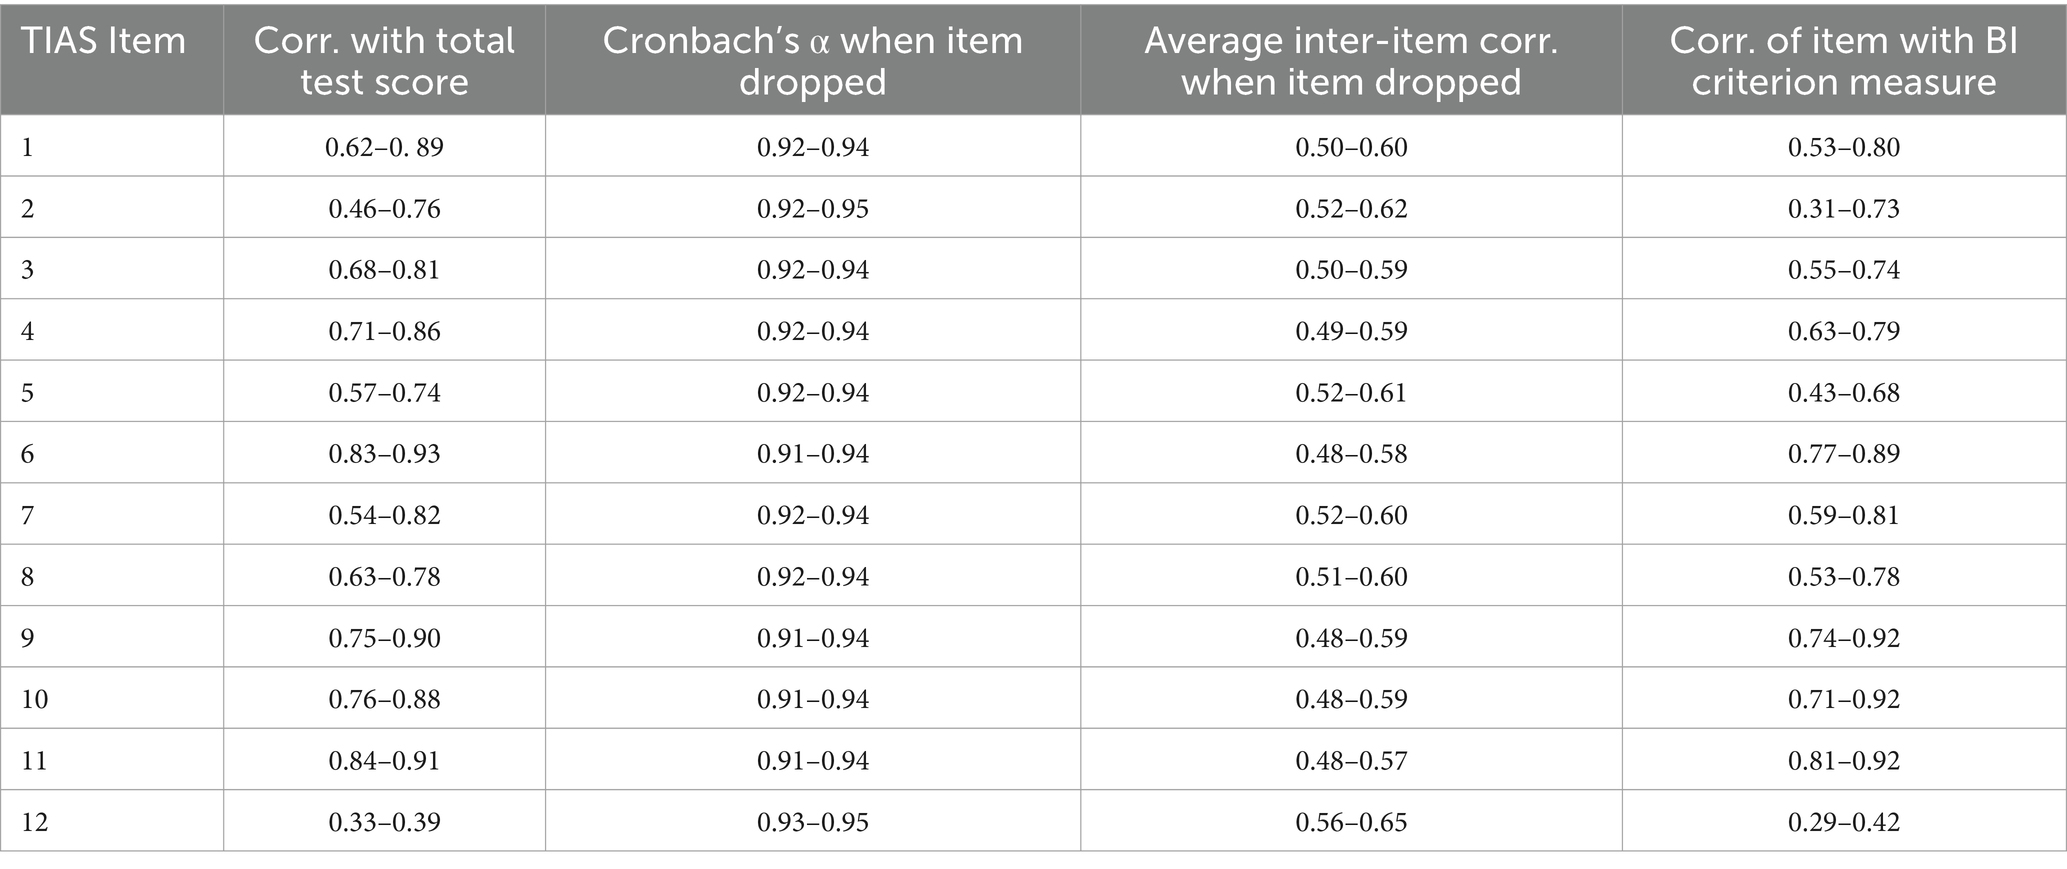Click the 0.83–0.93 total score cell

pyautogui.click(x=384, y=454)
